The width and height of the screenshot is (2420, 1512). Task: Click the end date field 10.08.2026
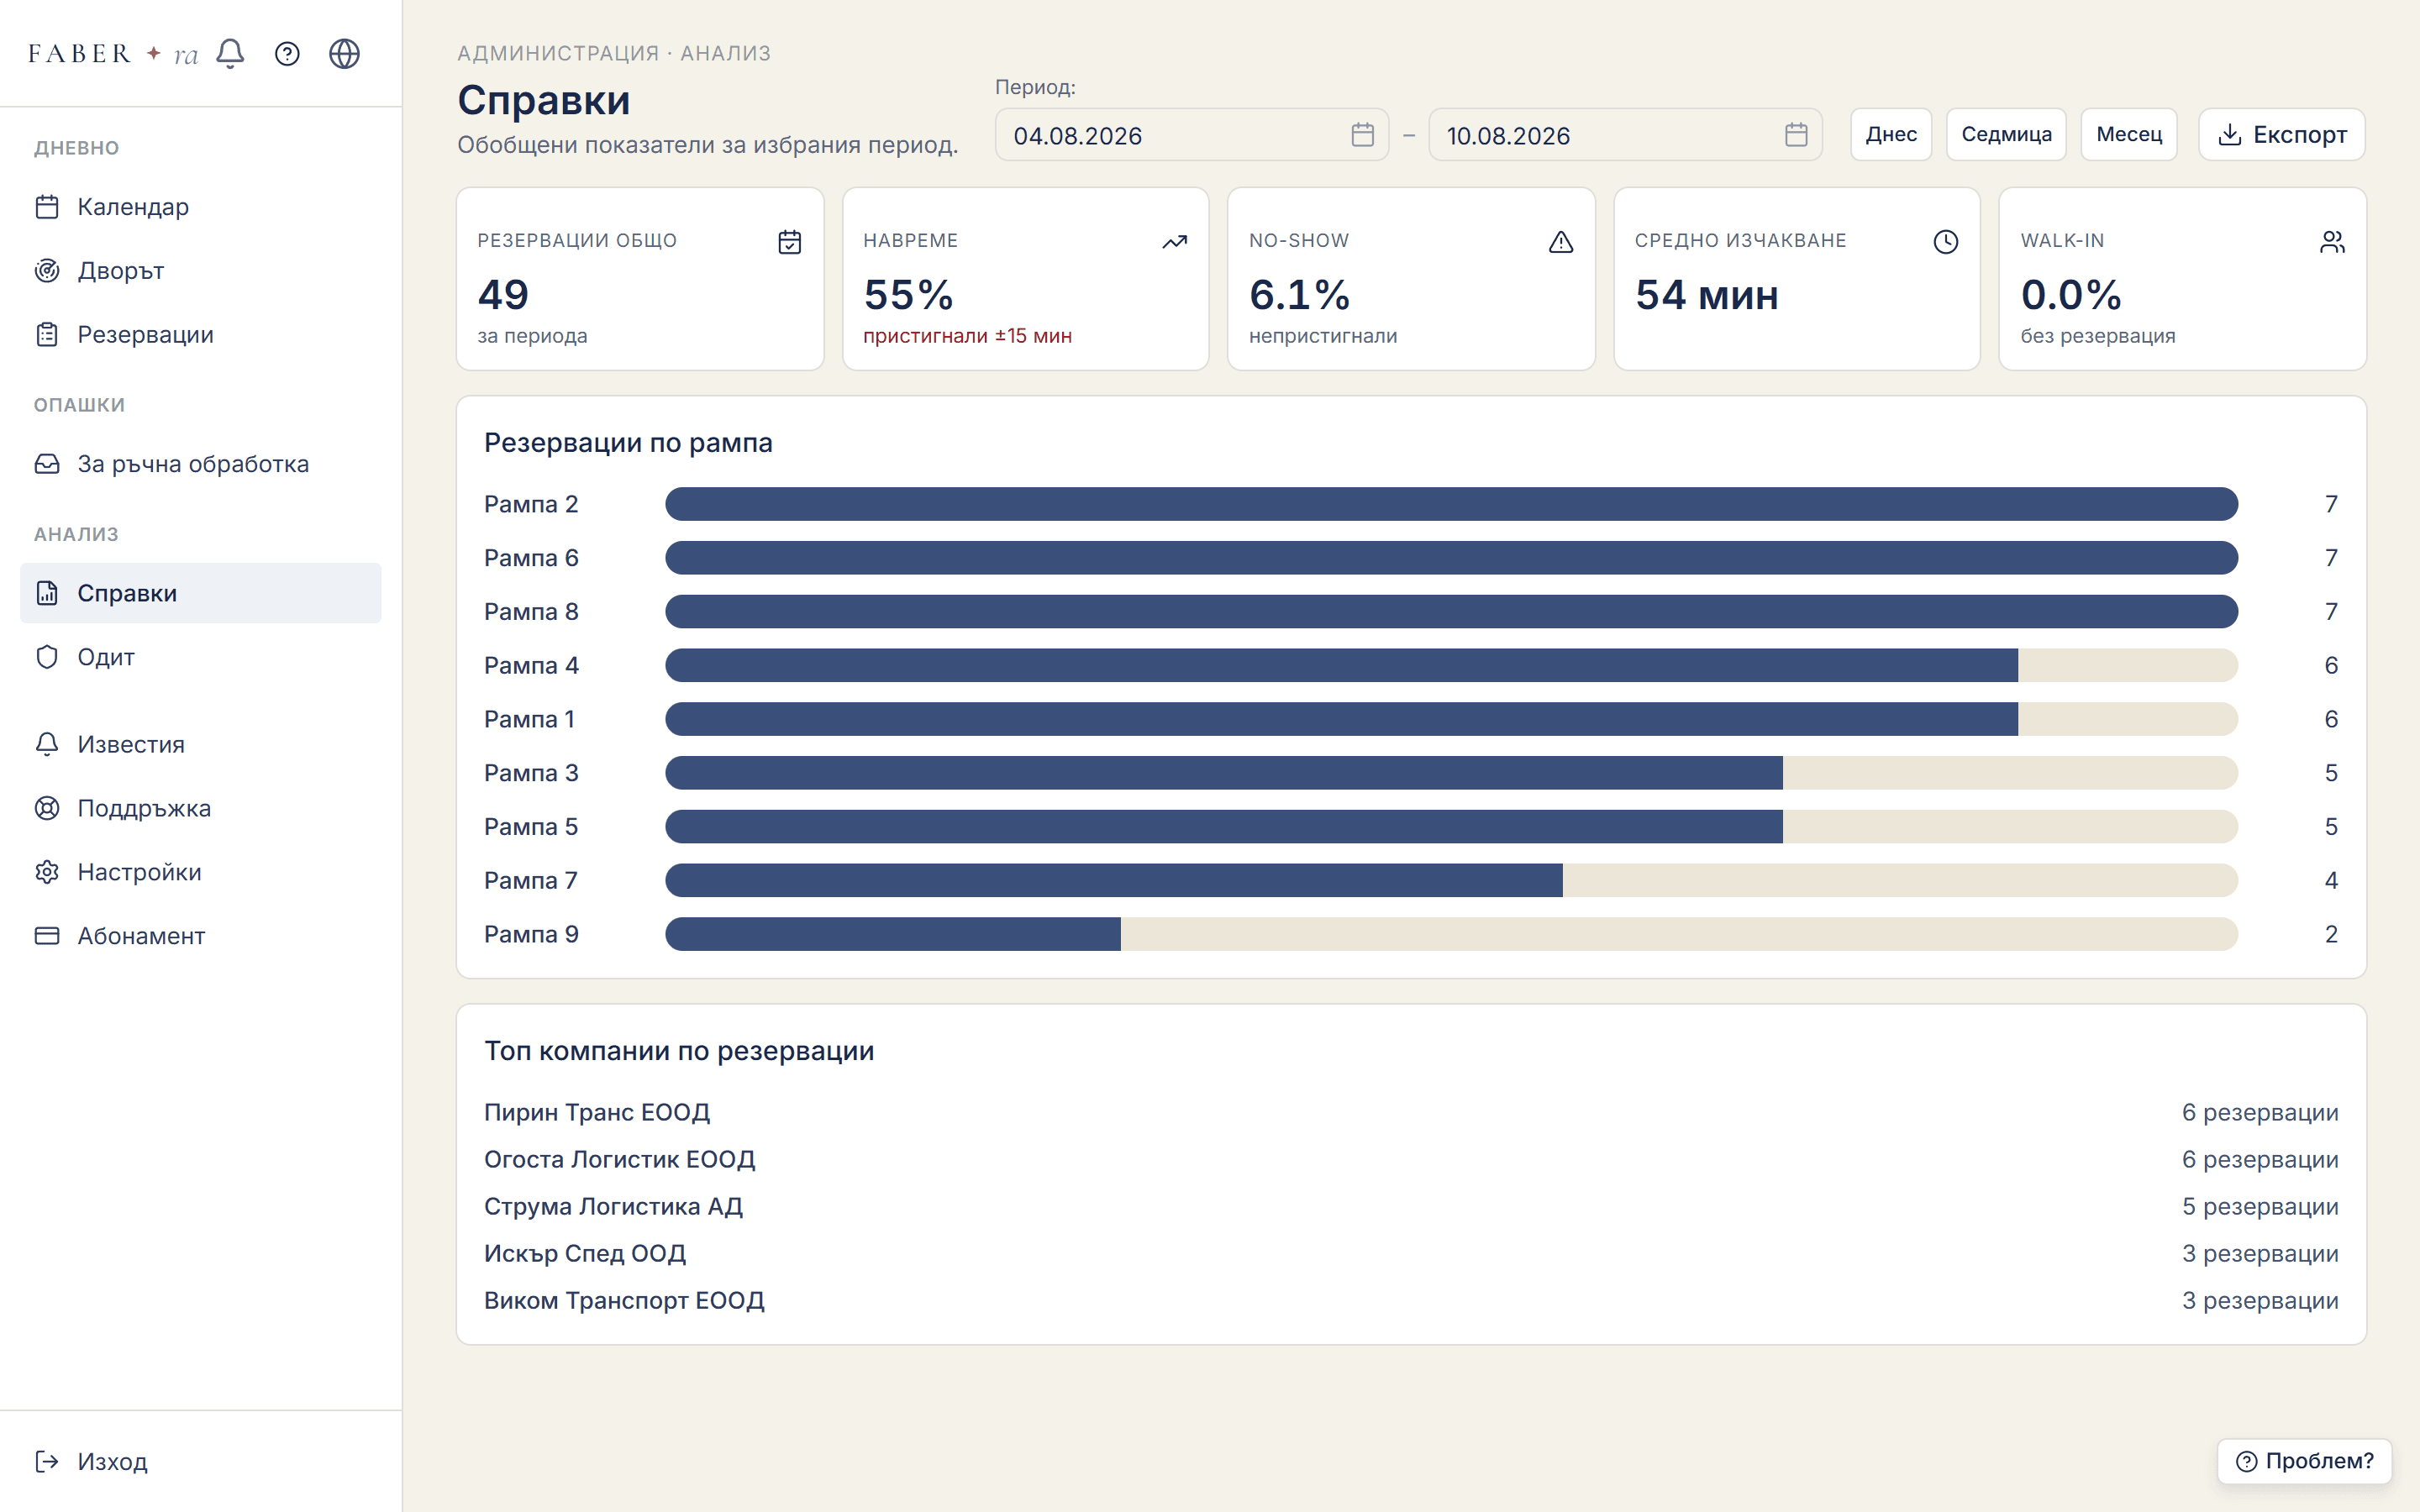coord(1625,135)
